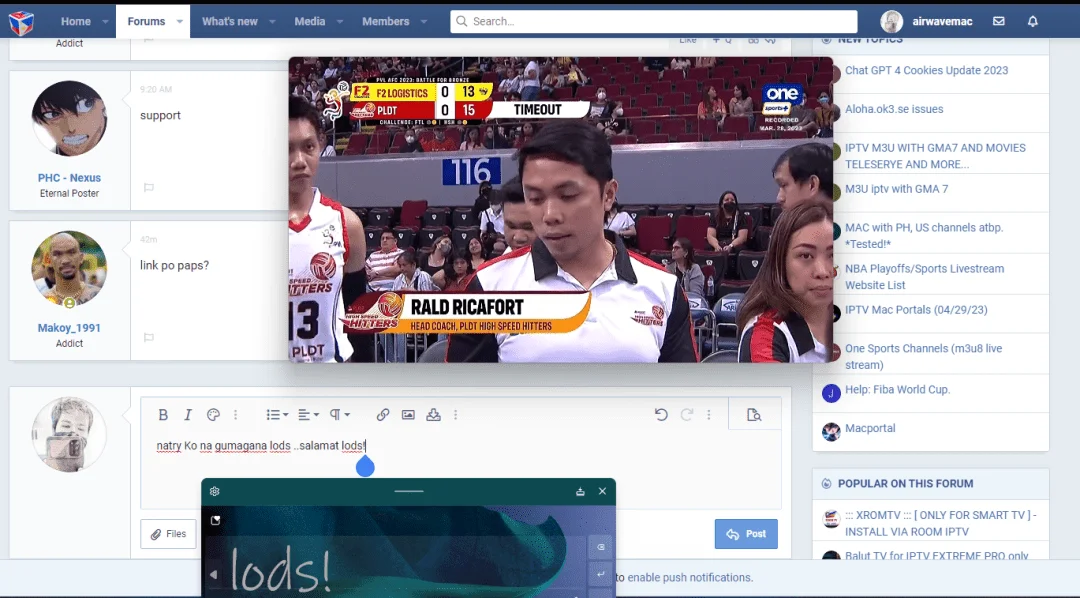Click the forum search field
Viewport: 1080px width, 598px height.
click(x=654, y=21)
